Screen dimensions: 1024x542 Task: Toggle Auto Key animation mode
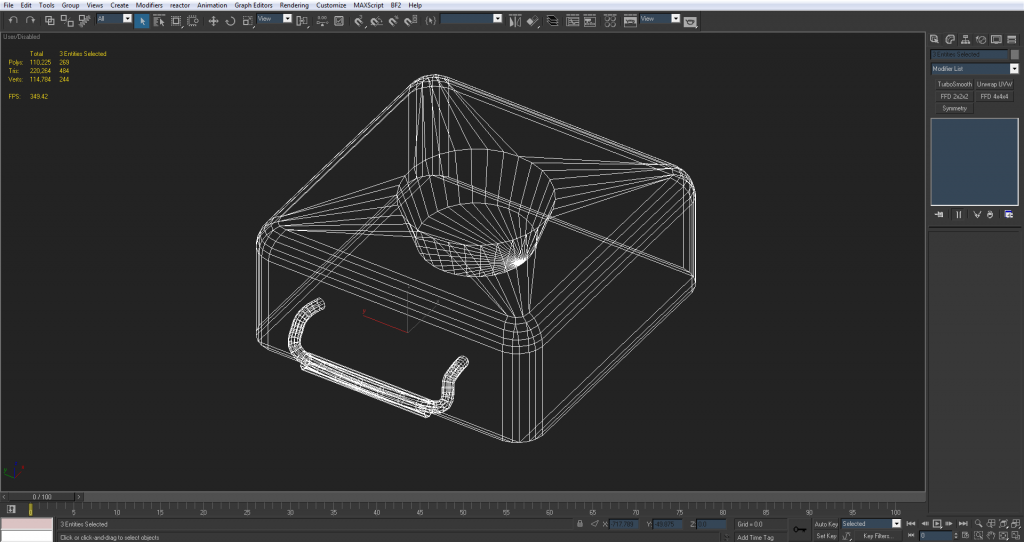coord(825,523)
